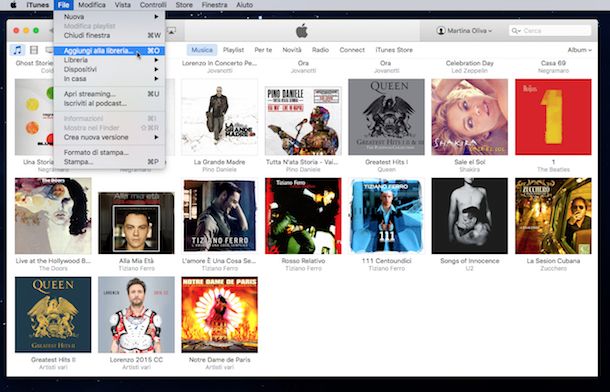Choose Aggiungi alla libreria… menu item
Image resolution: width=610 pixels, height=392 pixels.
109,51
